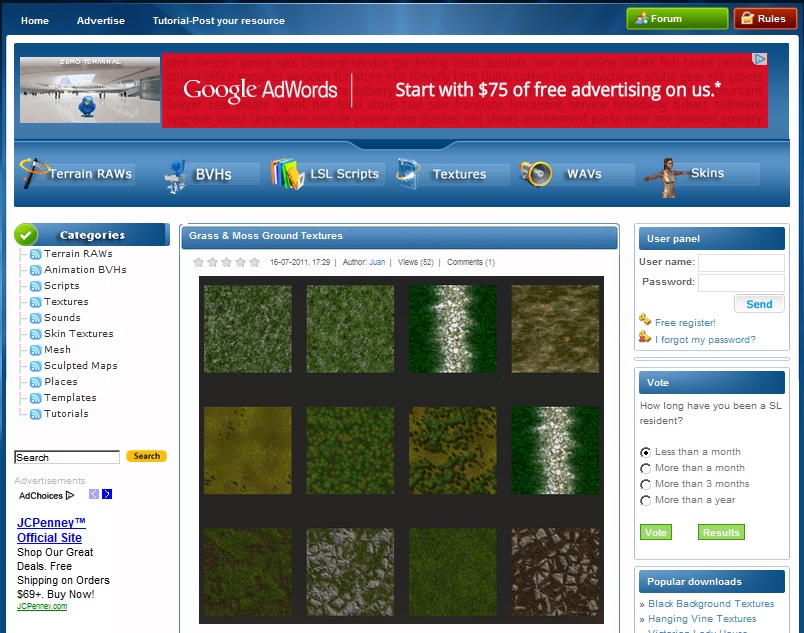Open Hanging Vine Textures download link
The width and height of the screenshot is (804, 633).
[702, 619]
